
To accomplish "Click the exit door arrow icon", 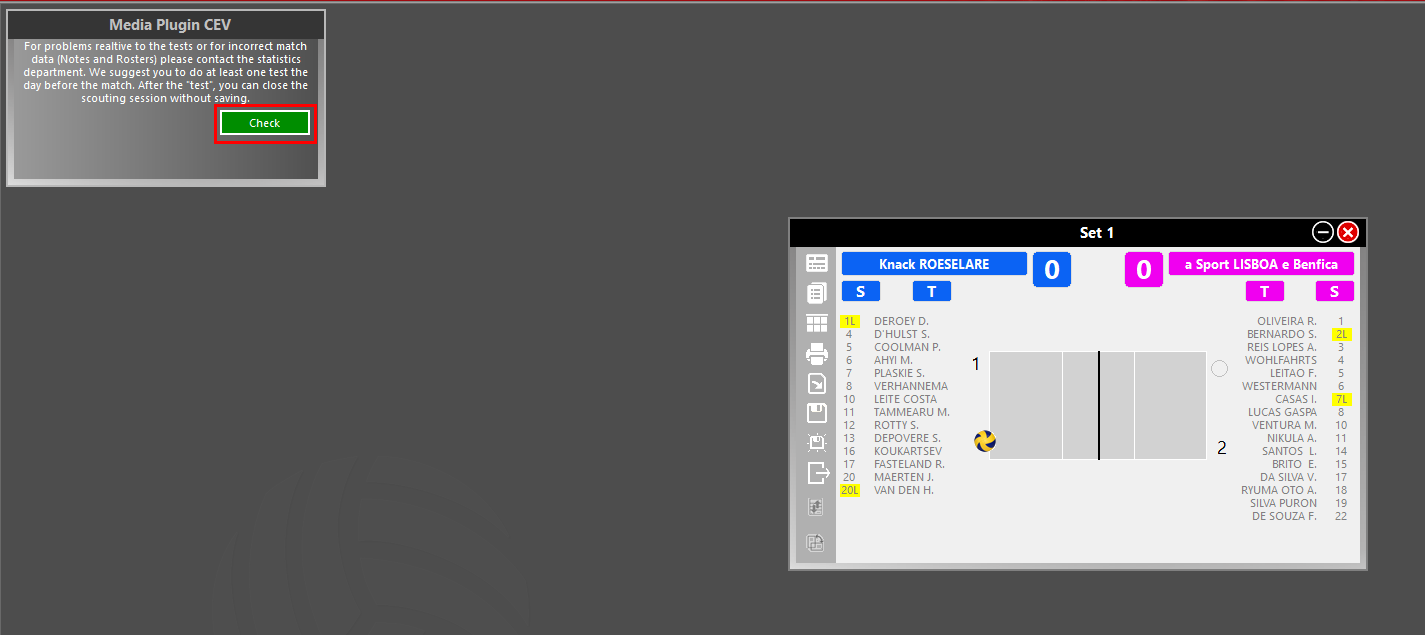I will coord(818,472).
